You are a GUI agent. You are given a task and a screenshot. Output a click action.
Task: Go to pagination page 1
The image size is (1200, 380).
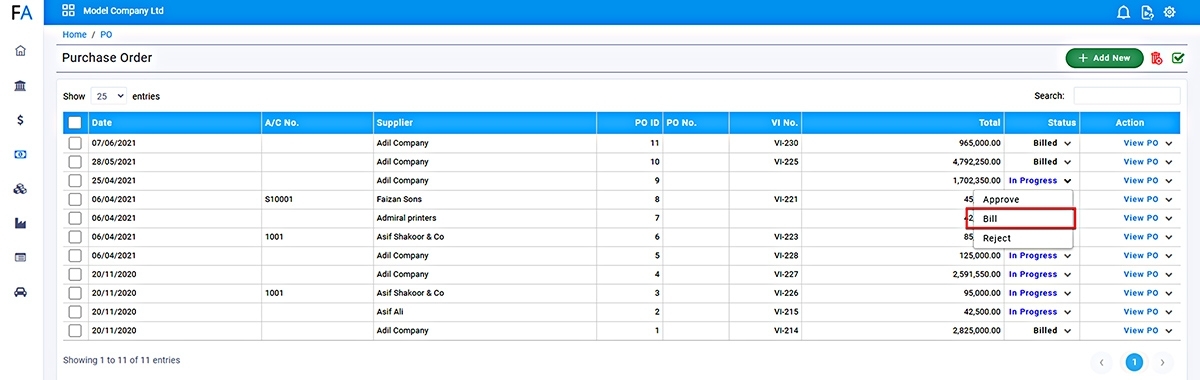(x=1134, y=362)
